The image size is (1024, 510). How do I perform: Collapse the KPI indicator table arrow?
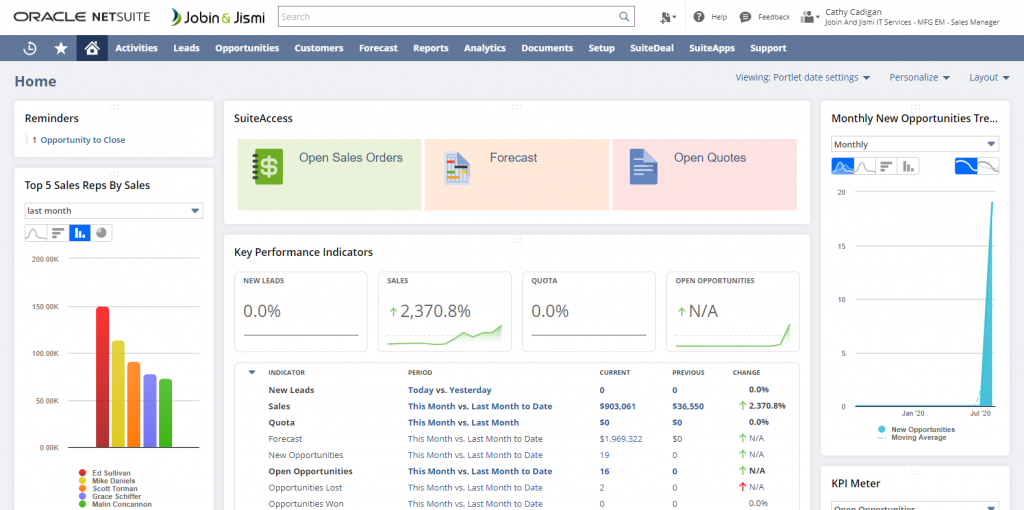pos(251,373)
